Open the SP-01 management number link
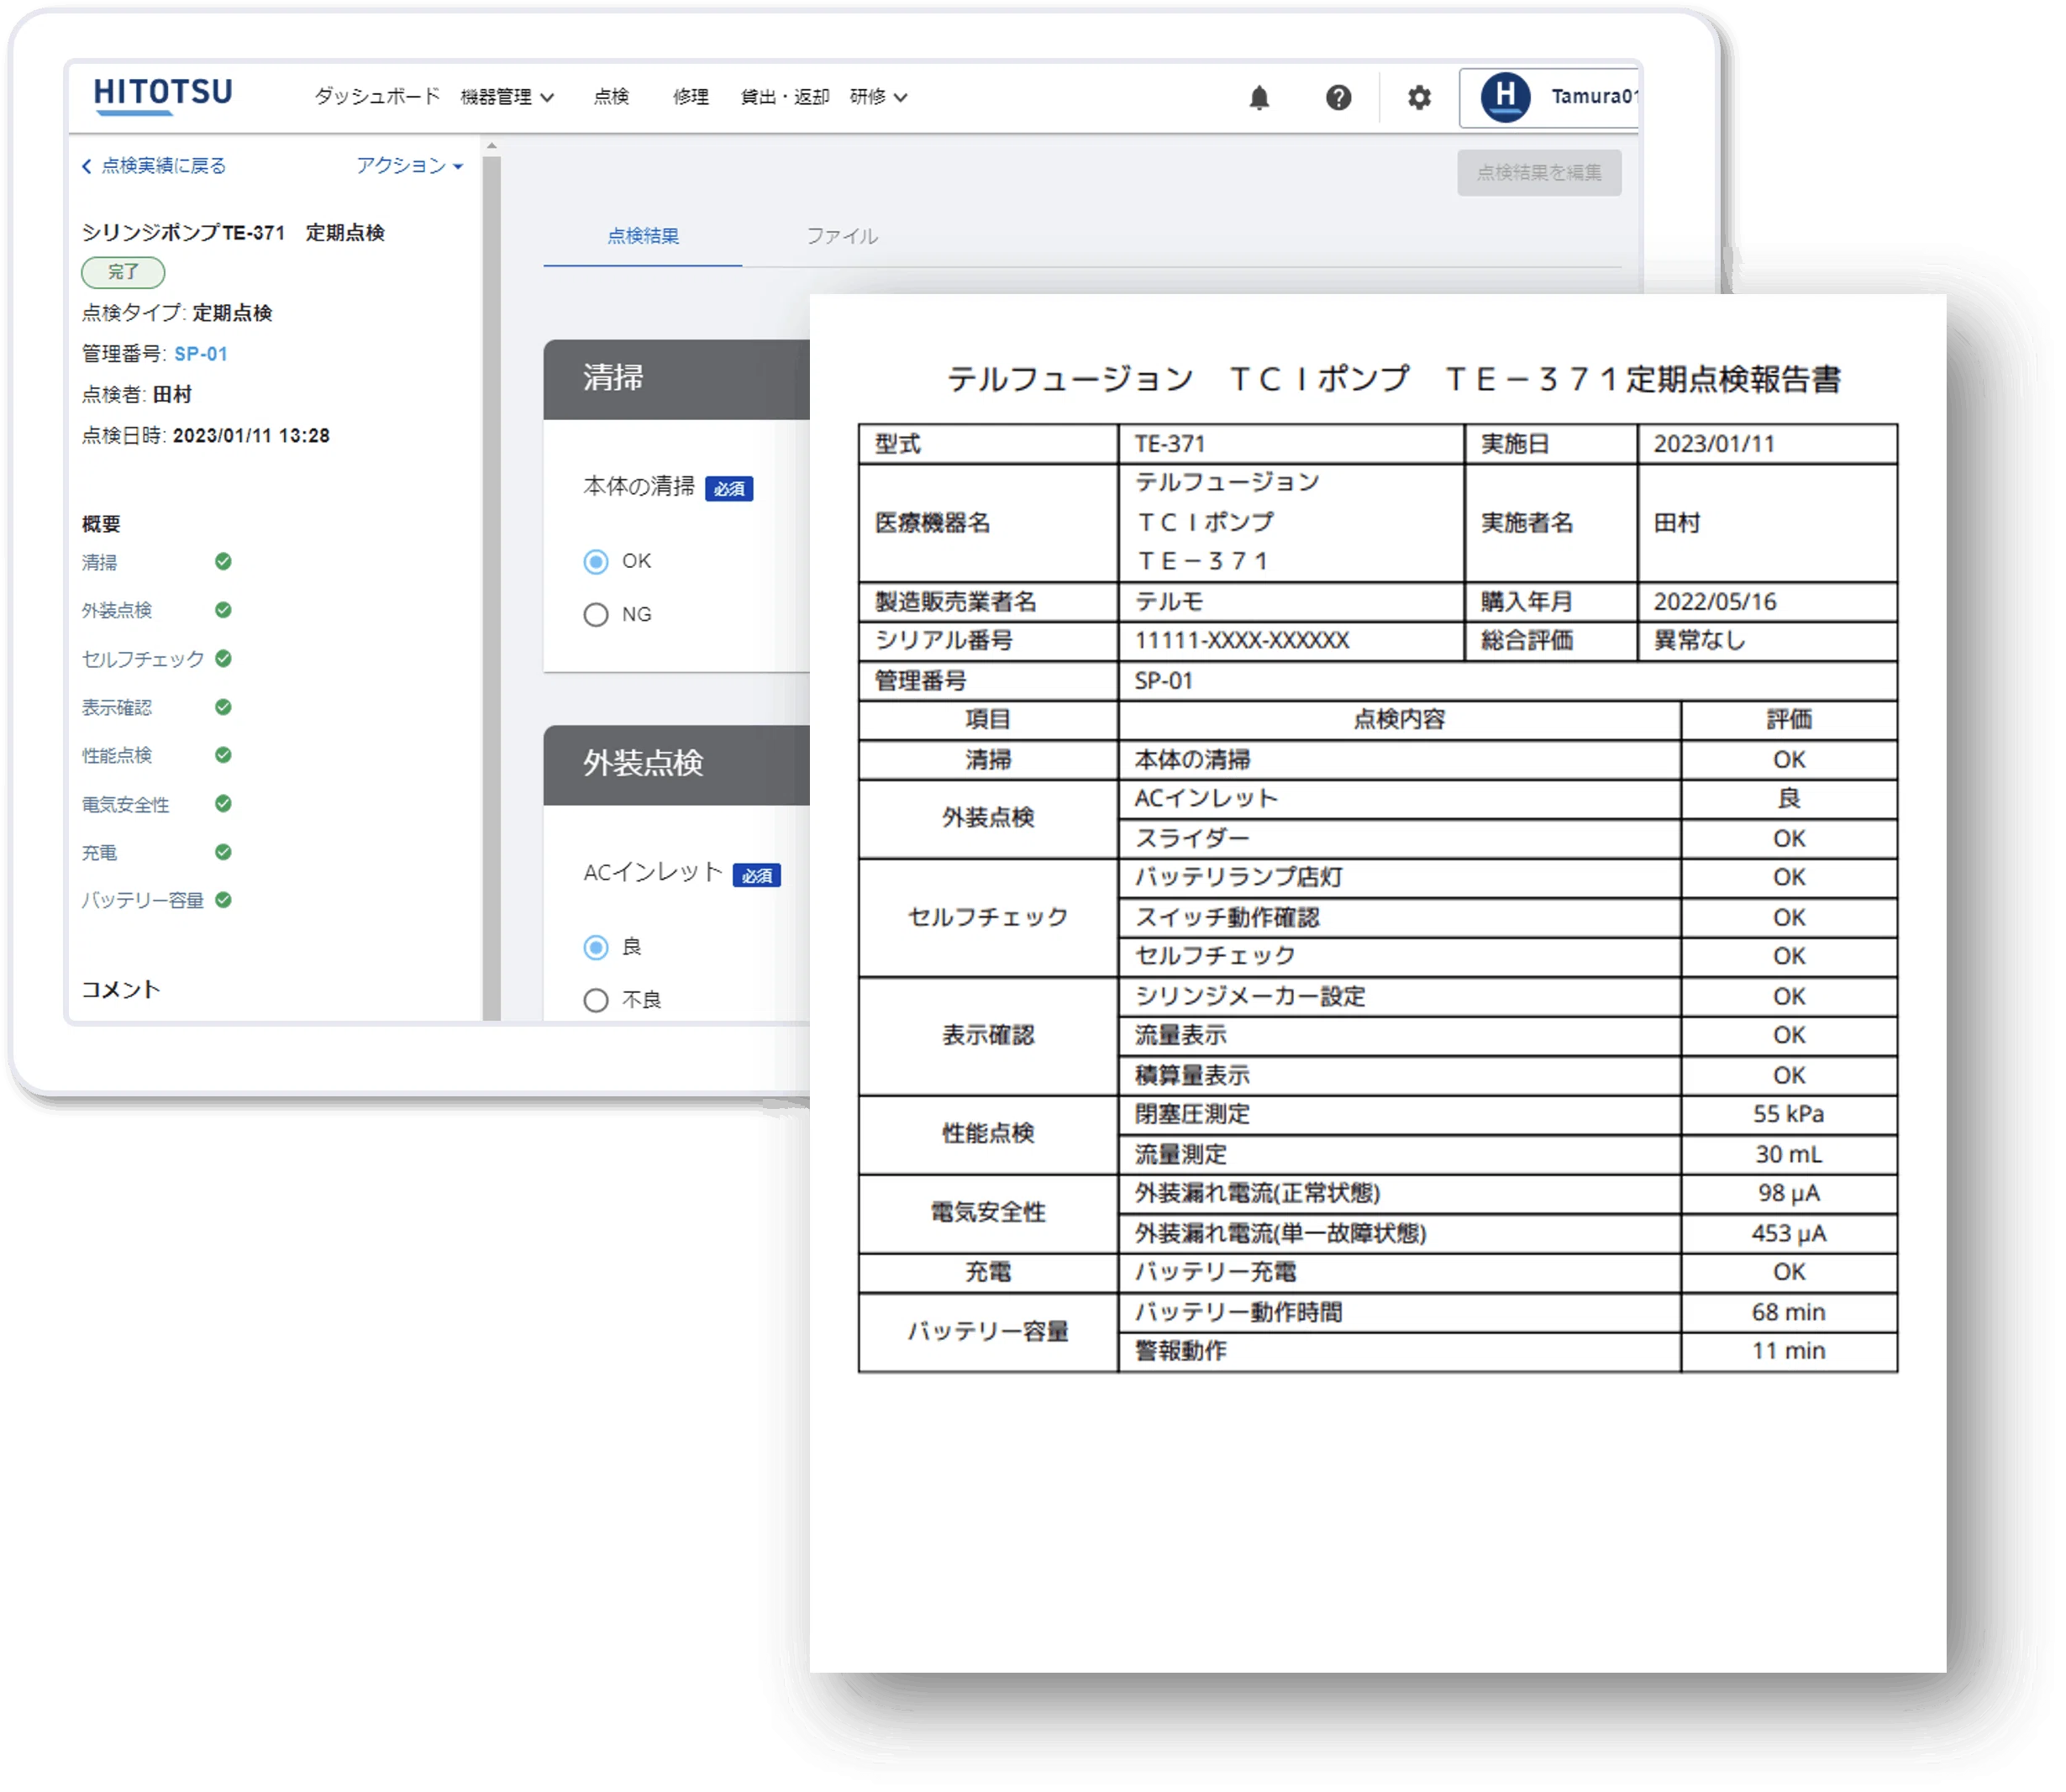 click(x=201, y=353)
